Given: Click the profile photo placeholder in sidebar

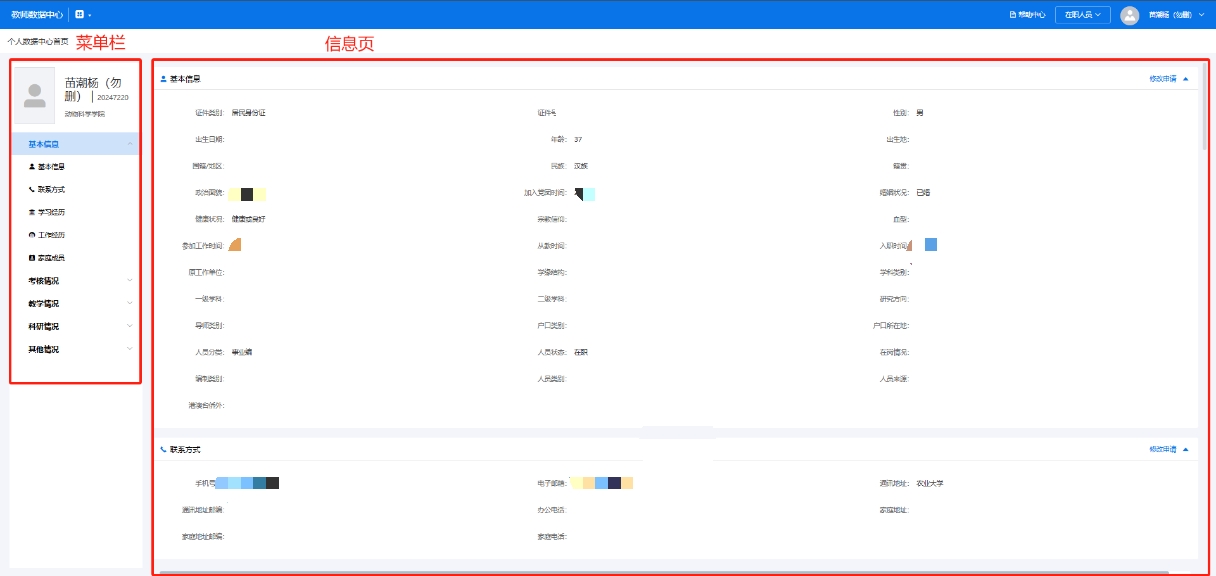Looking at the screenshot, I should [x=35, y=95].
